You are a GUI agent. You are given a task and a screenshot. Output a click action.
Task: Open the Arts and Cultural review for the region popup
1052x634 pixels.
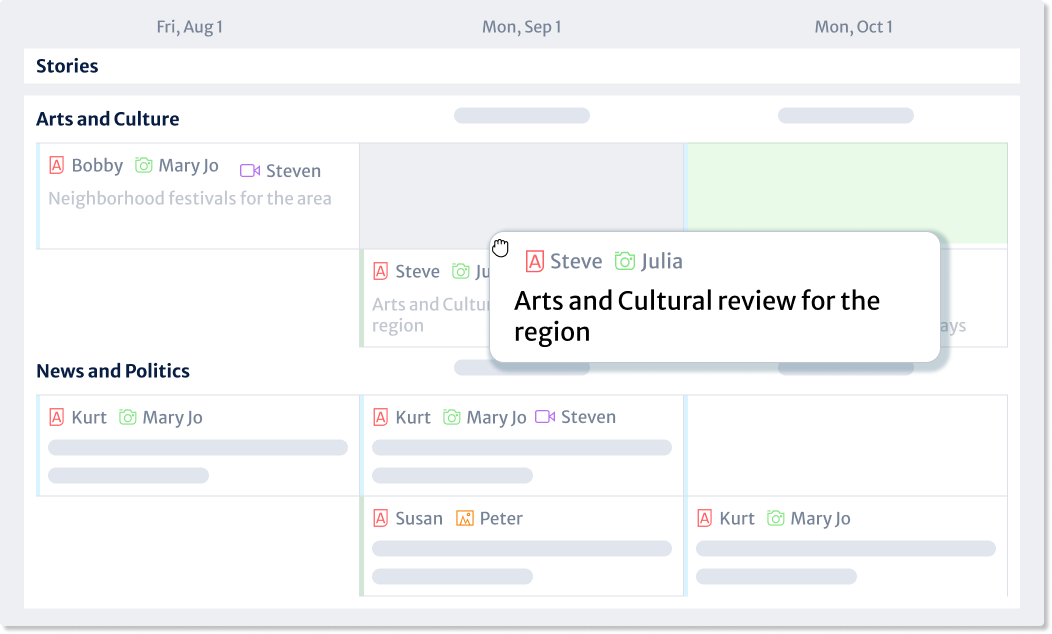pos(695,315)
